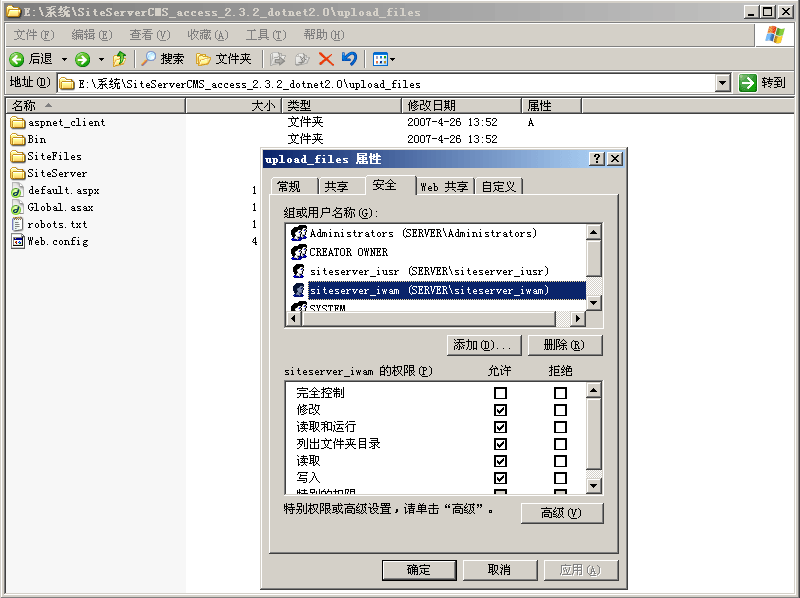This screenshot has width=800, height=598.
Task: Sort by the Modified Date (修改日期) column header
Action: [x=461, y=106]
